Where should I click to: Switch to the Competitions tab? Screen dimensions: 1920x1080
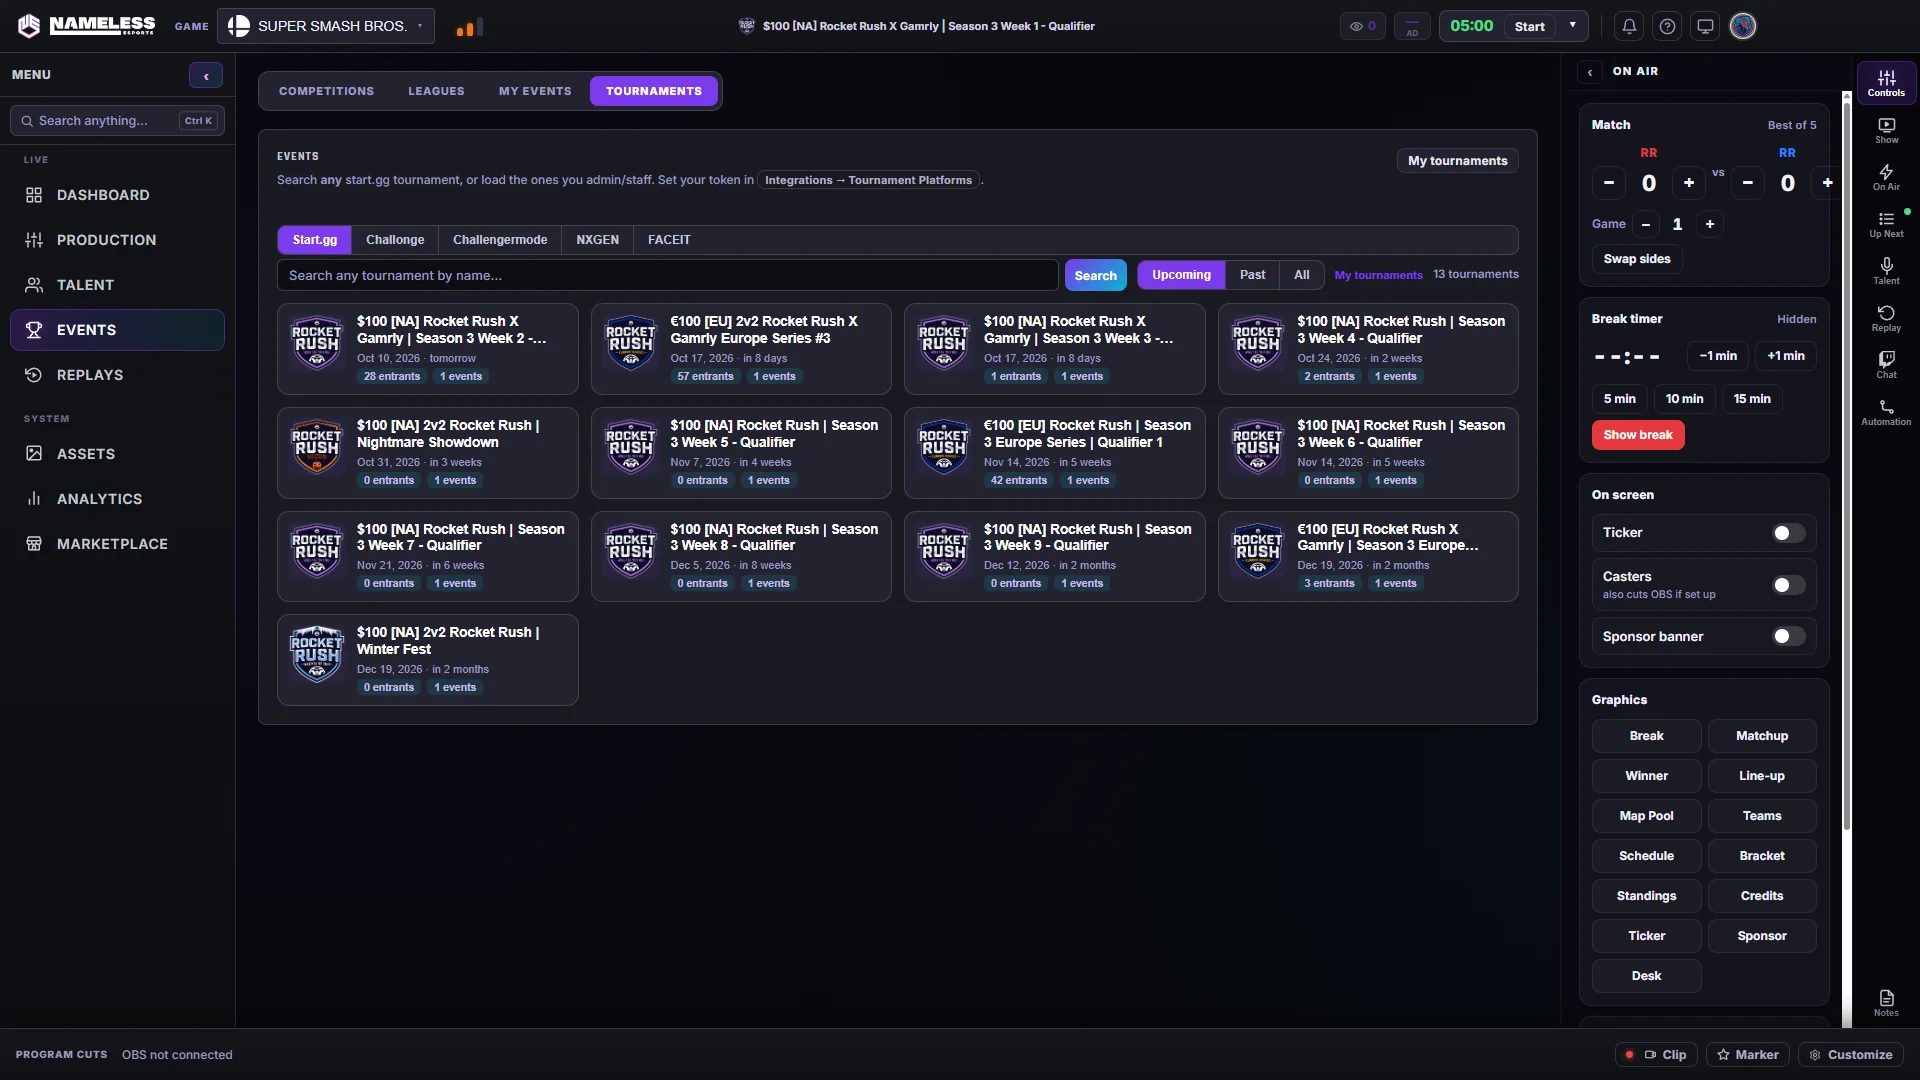pyautogui.click(x=326, y=91)
